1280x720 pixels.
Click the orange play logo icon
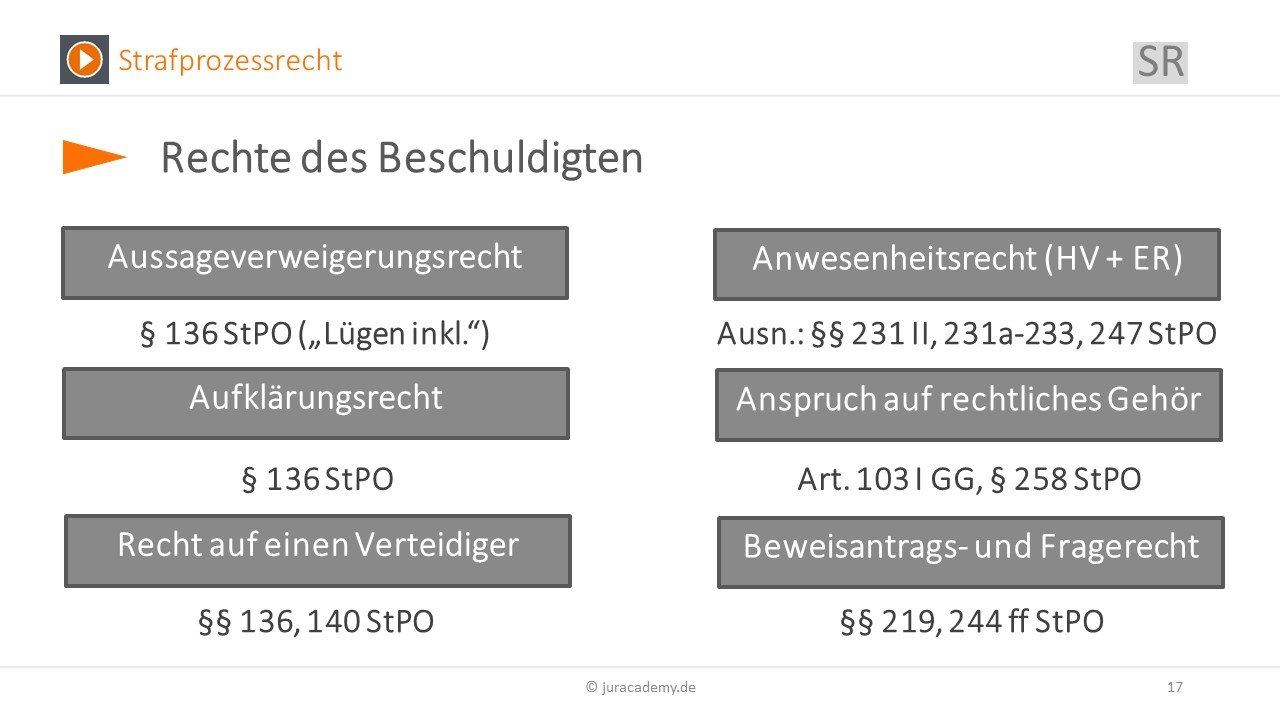[84, 59]
